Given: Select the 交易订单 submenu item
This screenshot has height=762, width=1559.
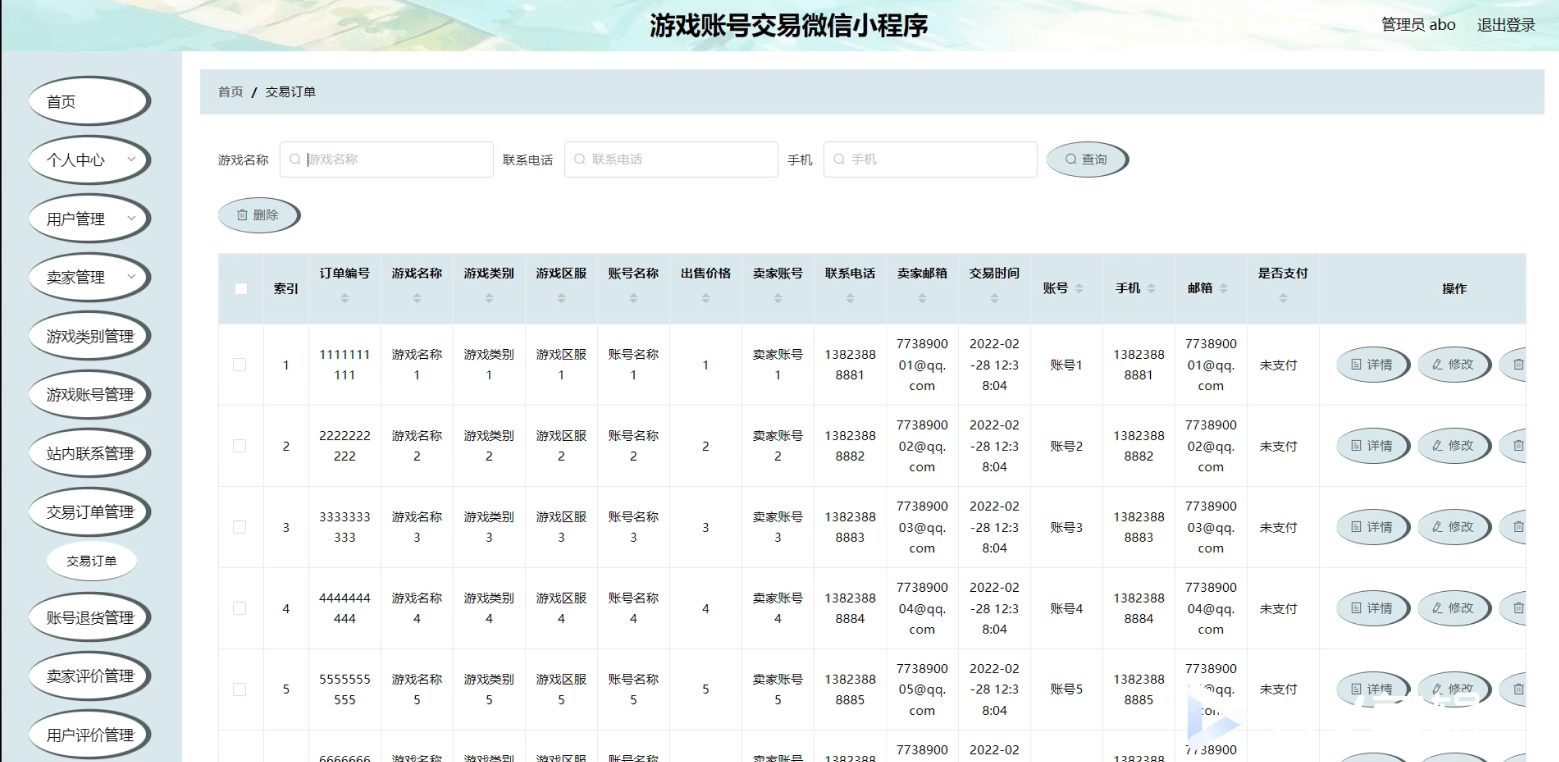Looking at the screenshot, I should tap(92, 561).
